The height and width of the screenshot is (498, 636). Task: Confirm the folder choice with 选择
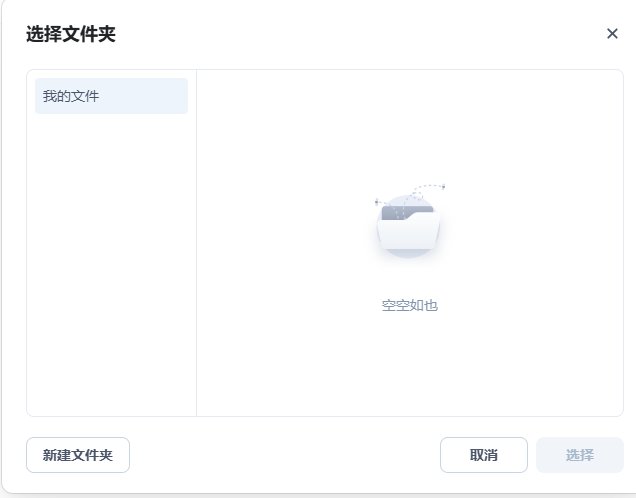click(x=579, y=455)
